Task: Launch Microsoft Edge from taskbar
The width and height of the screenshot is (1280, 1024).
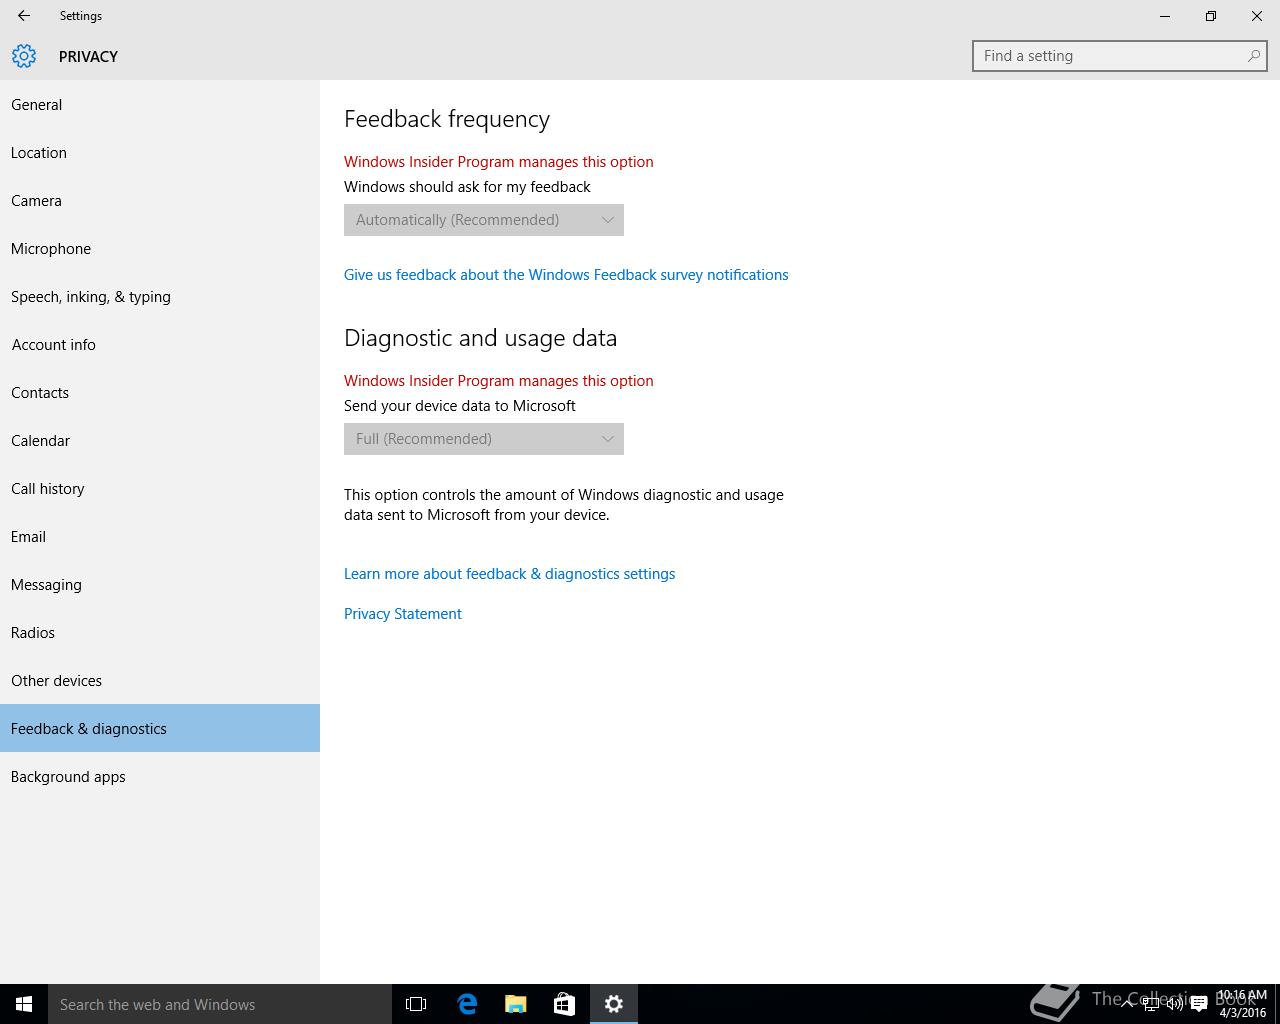Action: pyautogui.click(x=467, y=1004)
